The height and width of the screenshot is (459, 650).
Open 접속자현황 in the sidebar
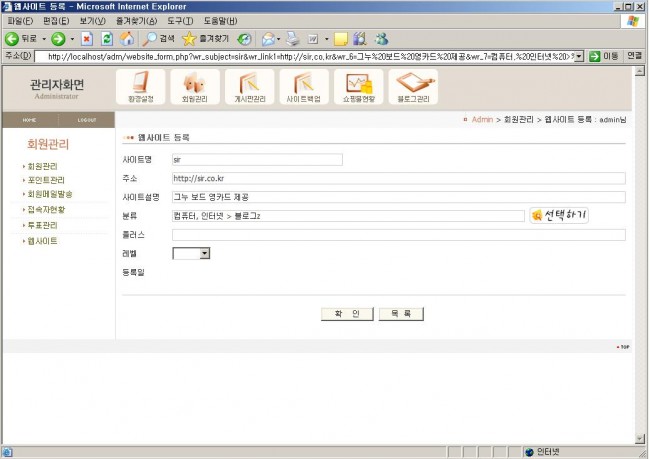48,210
